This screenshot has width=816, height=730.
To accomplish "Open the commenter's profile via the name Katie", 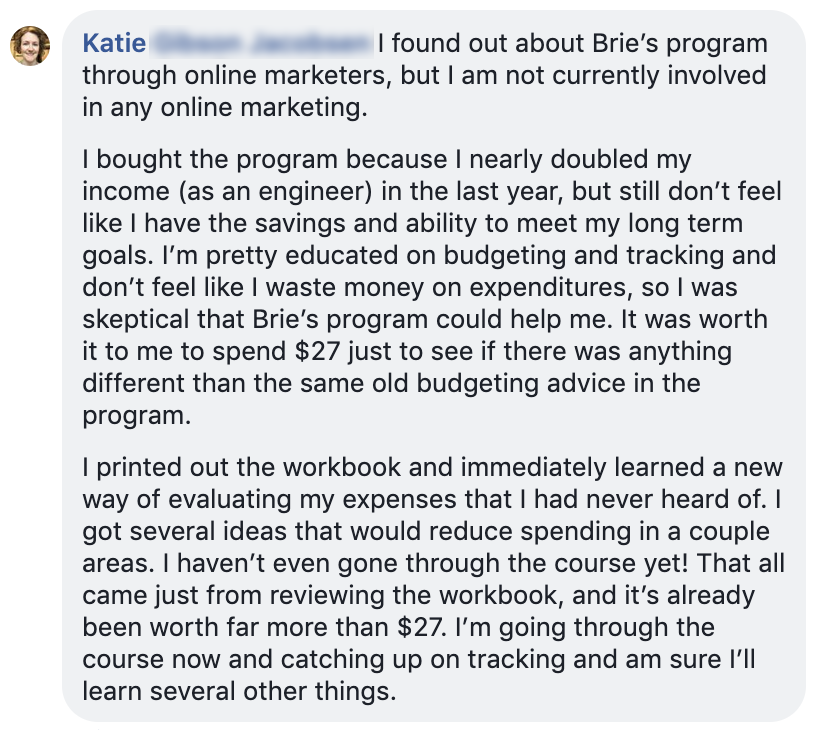I will [114, 44].
